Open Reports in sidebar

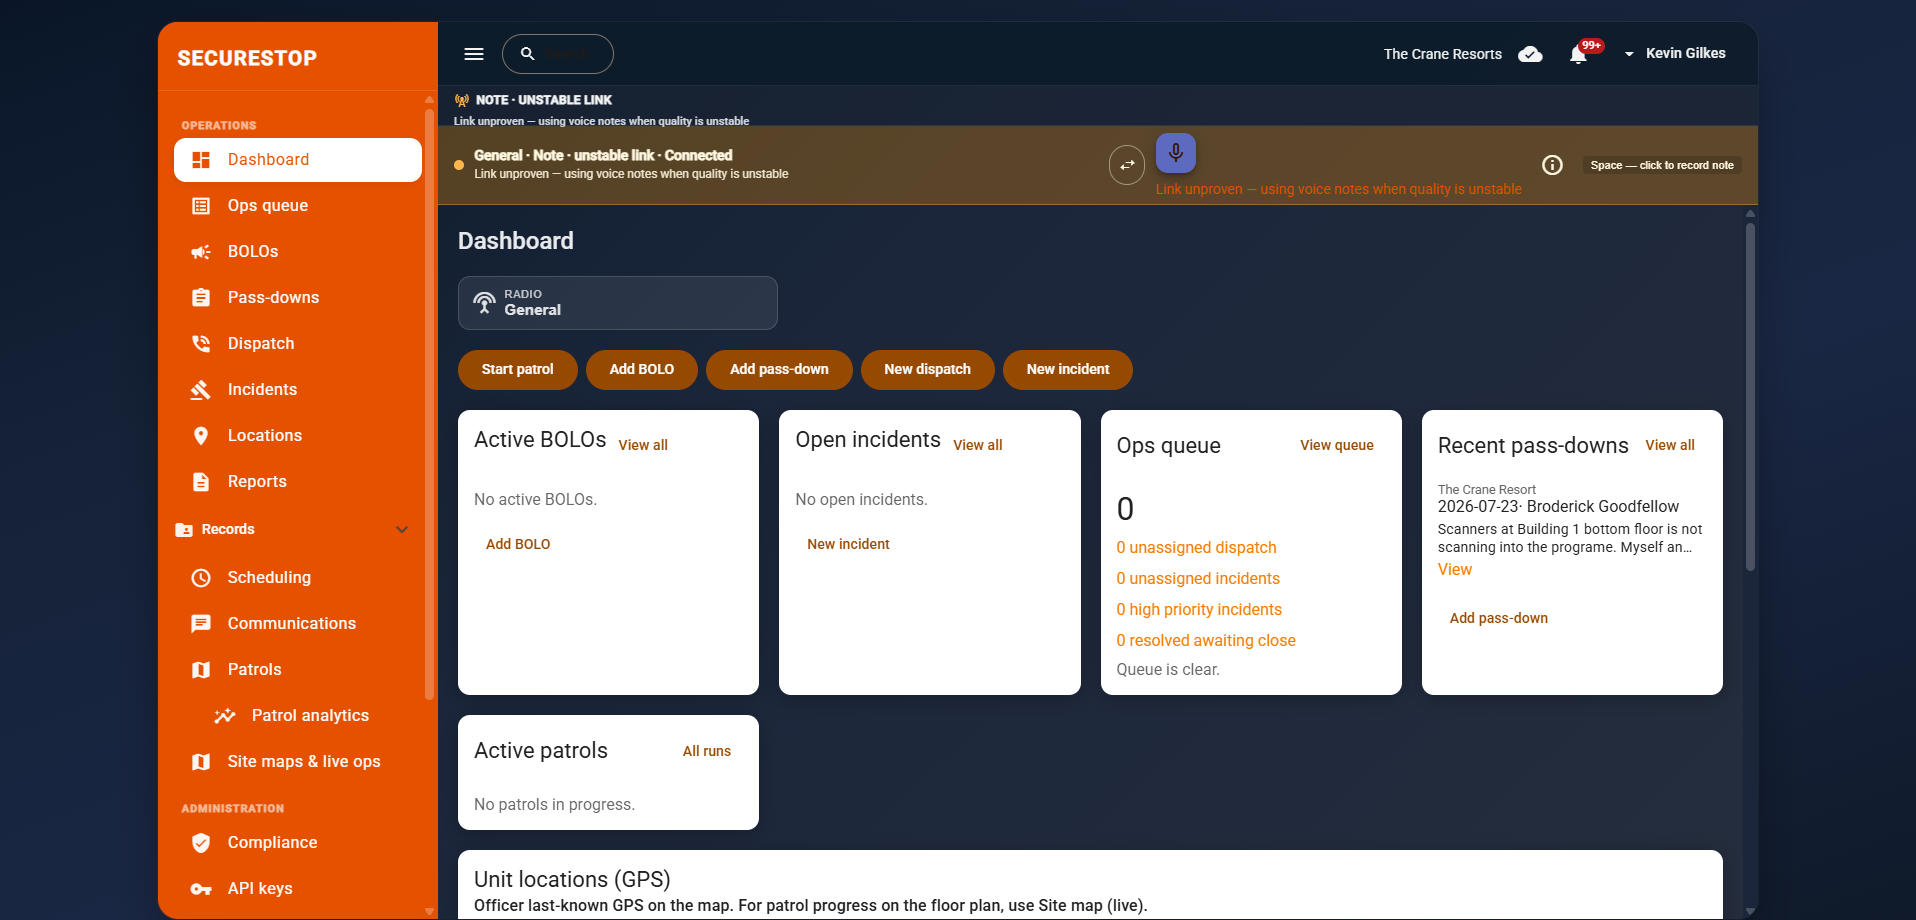point(298,482)
